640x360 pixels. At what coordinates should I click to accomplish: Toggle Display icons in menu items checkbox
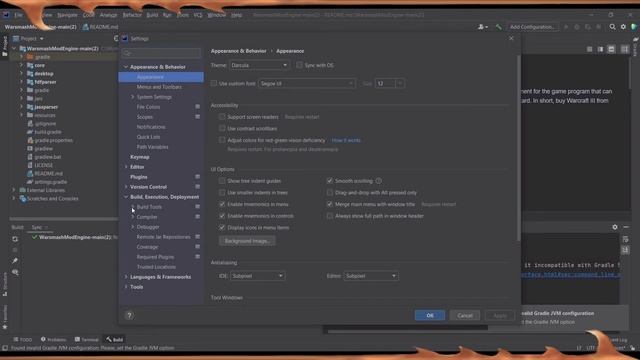coord(222,227)
